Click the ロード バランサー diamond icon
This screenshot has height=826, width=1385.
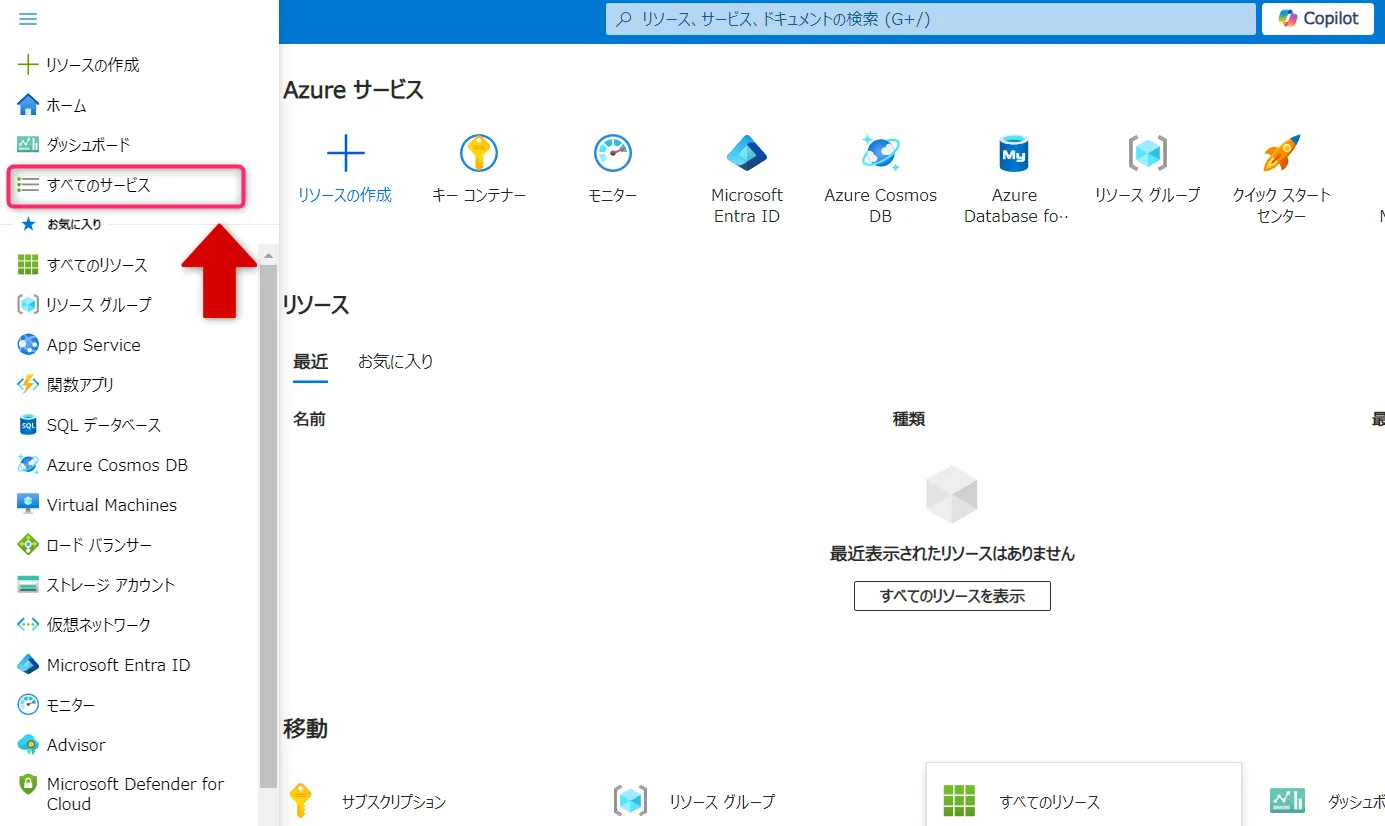point(28,545)
